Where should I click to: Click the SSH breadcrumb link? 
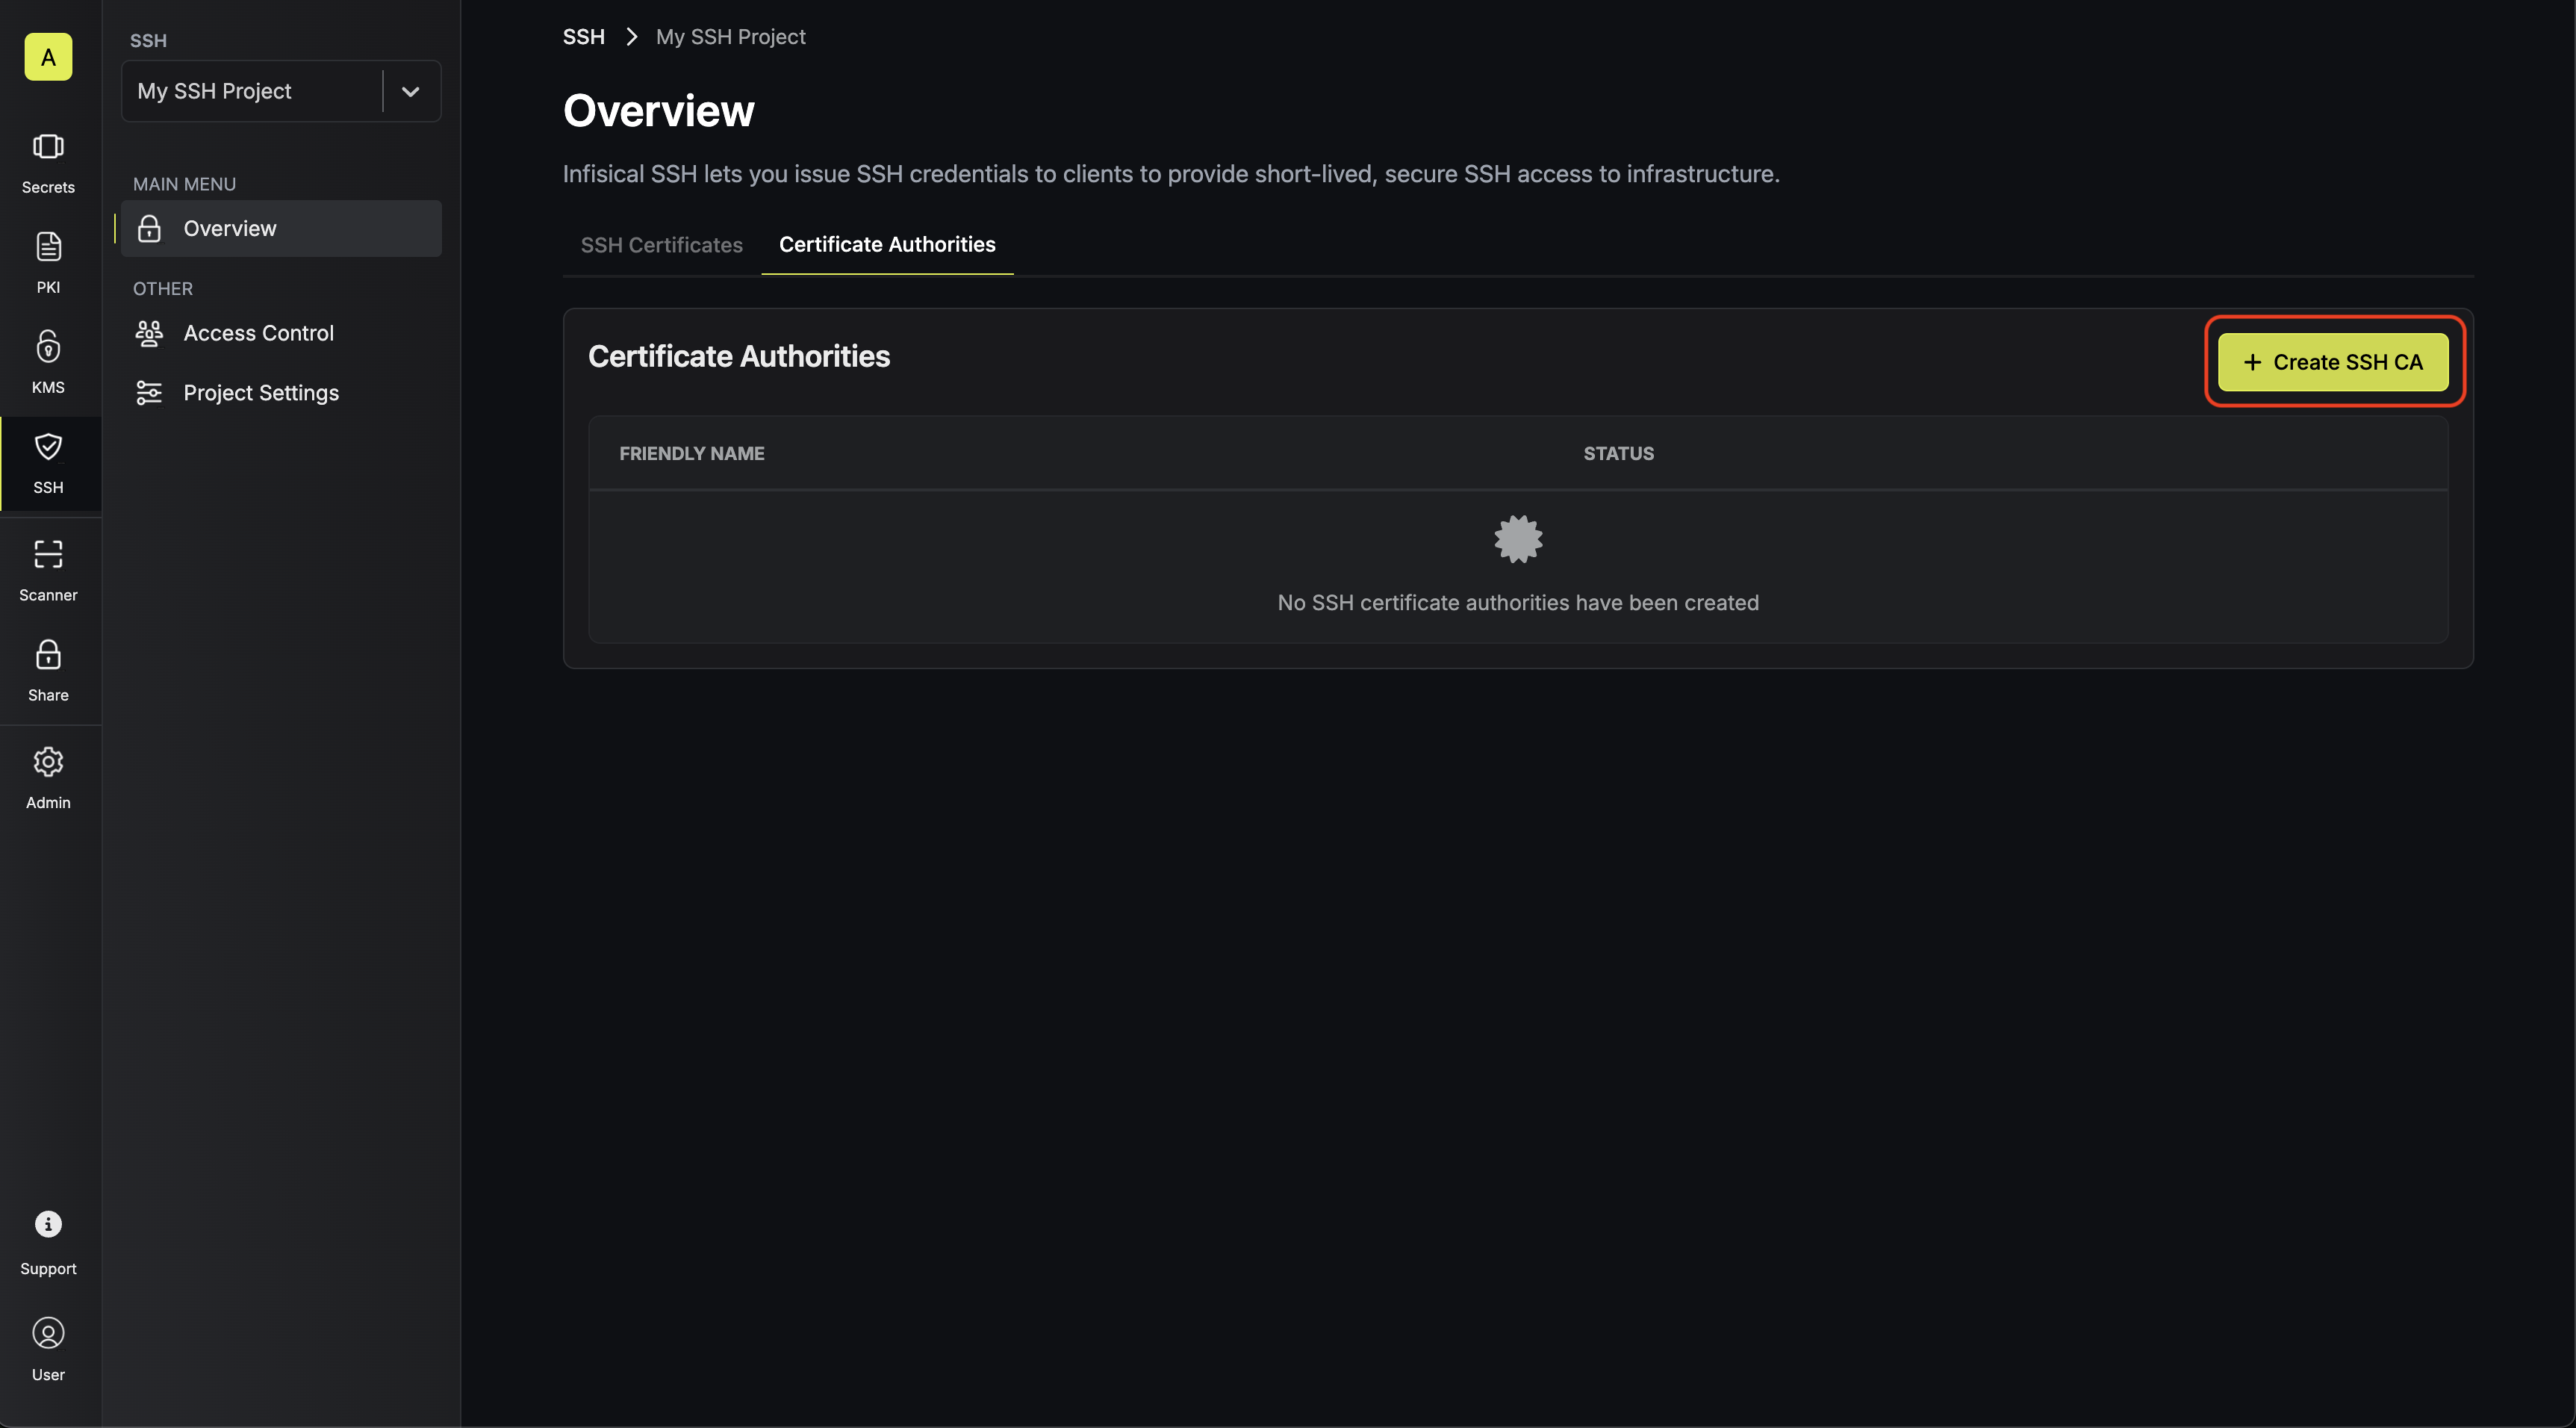coord(584,37)
